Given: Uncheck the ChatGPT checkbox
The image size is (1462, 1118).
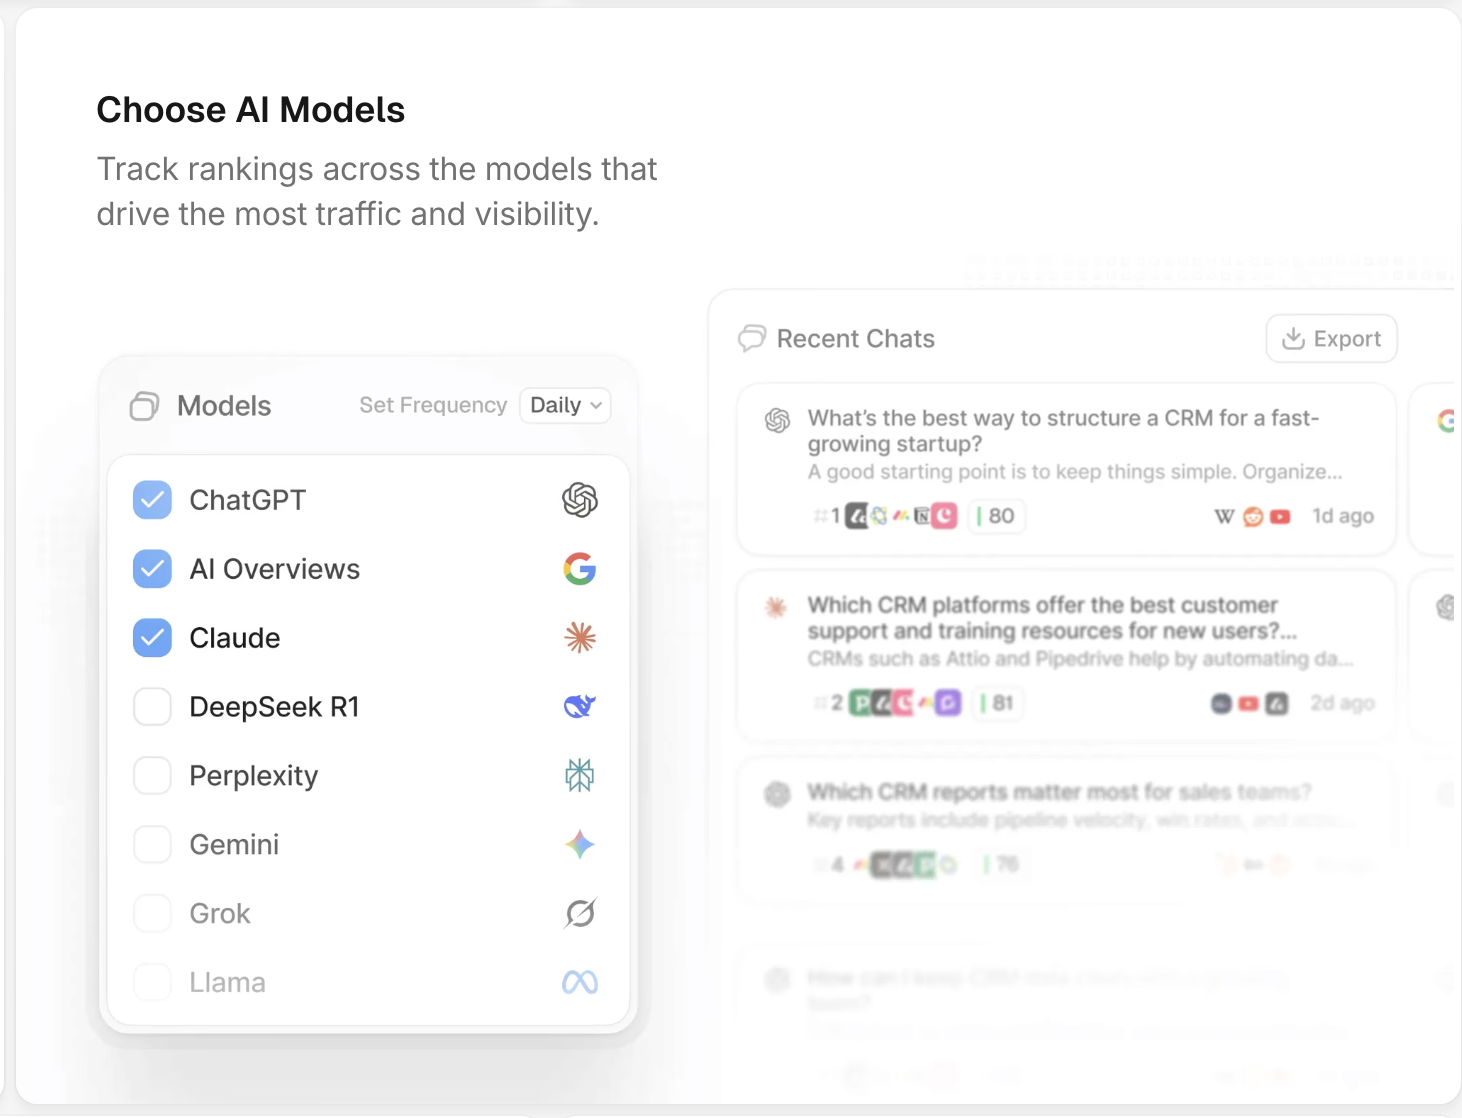Looking at the screenshot, I should (152, 500).
